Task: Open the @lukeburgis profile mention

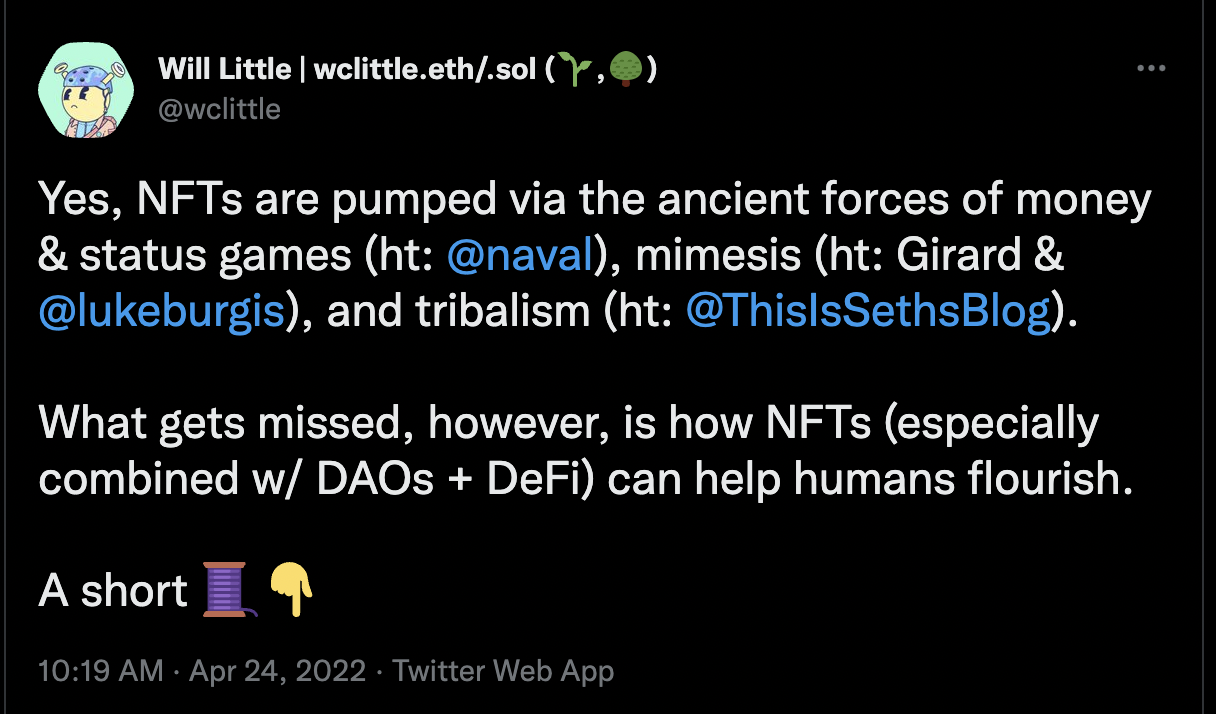Action: click(x=162, y=313)
